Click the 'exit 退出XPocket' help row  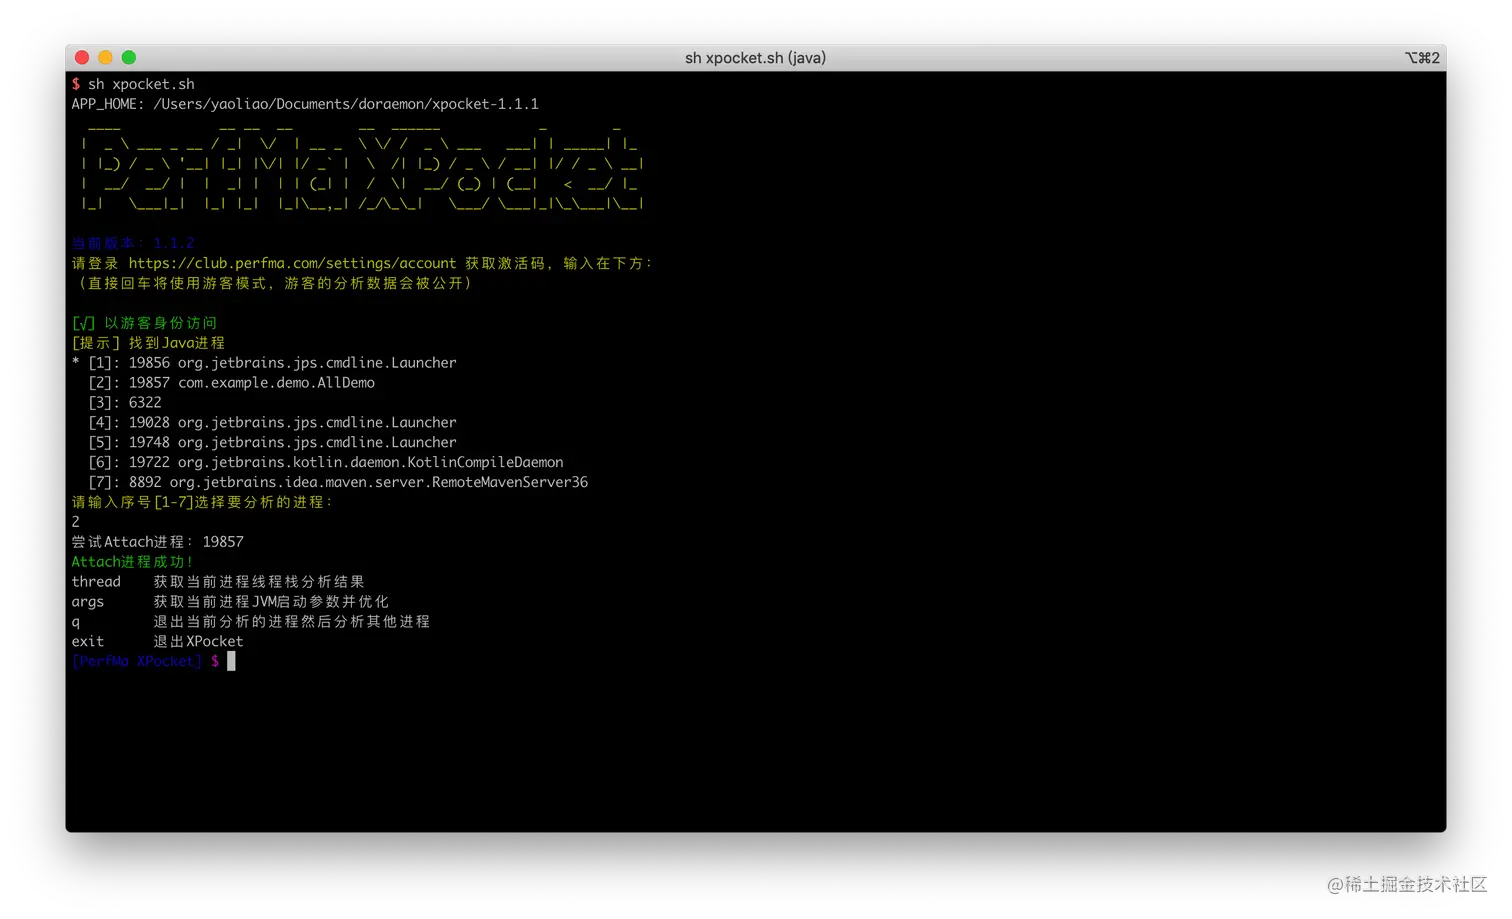pos(157,642)
